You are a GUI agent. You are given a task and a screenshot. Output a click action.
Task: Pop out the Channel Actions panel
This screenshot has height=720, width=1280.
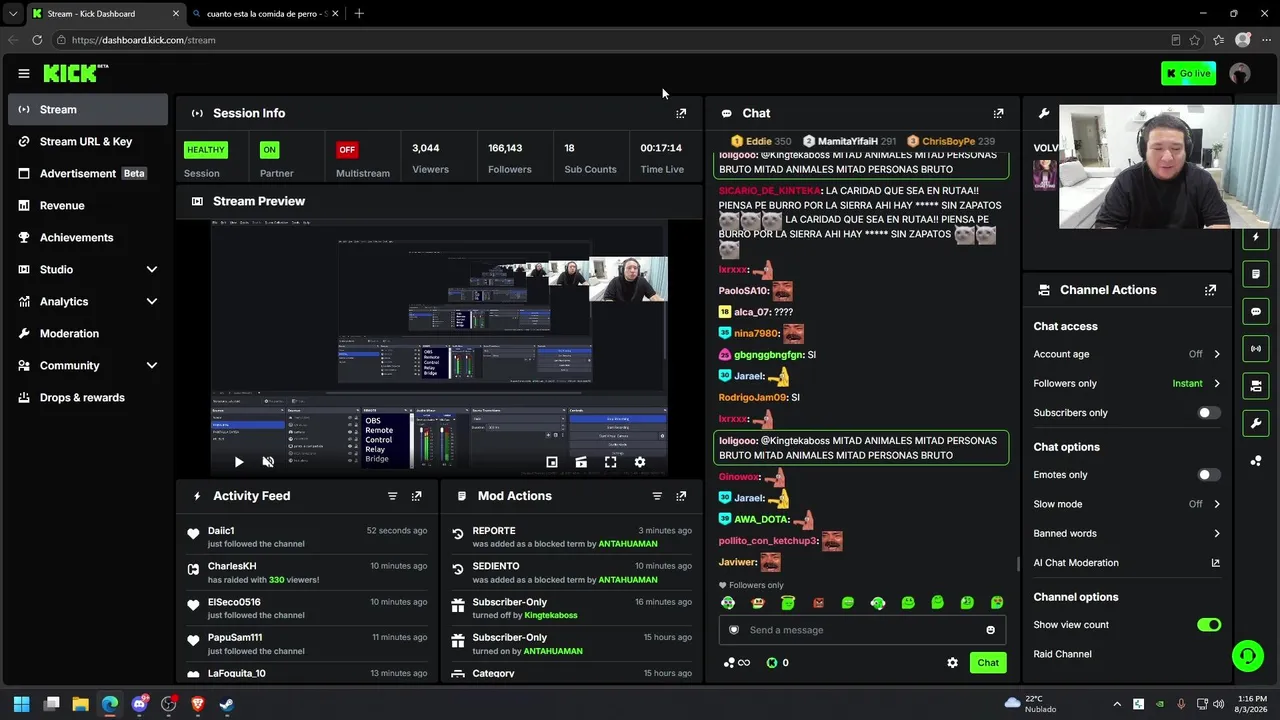coord(1210,290)
